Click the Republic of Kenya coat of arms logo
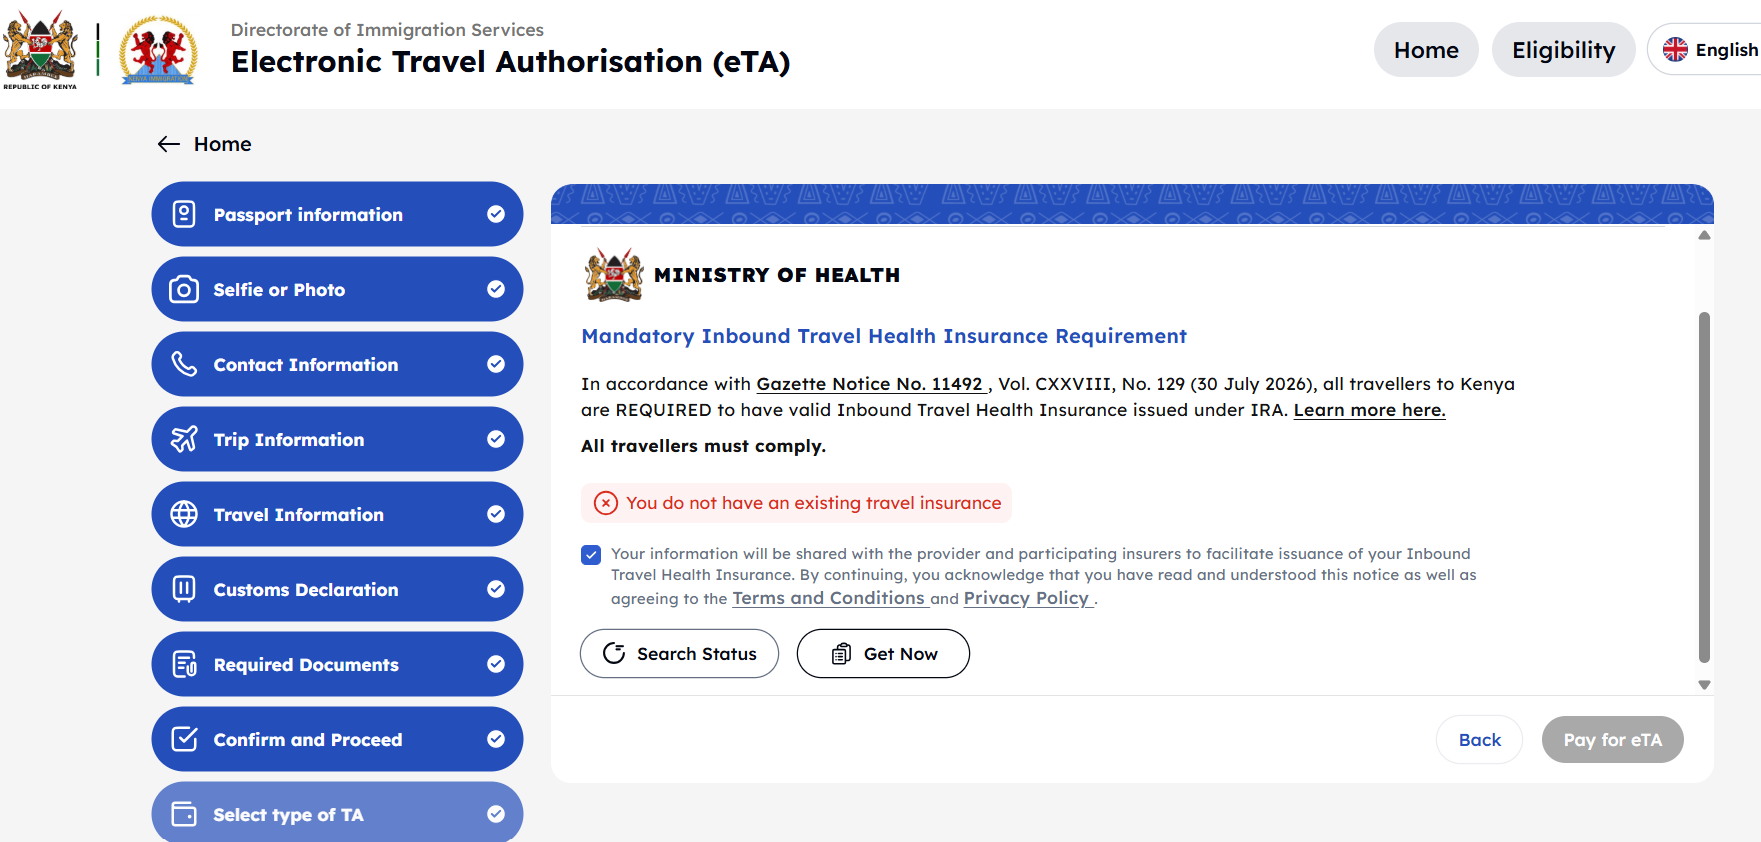This screenshot has height=842, width=1761. (x=40, y=49)
